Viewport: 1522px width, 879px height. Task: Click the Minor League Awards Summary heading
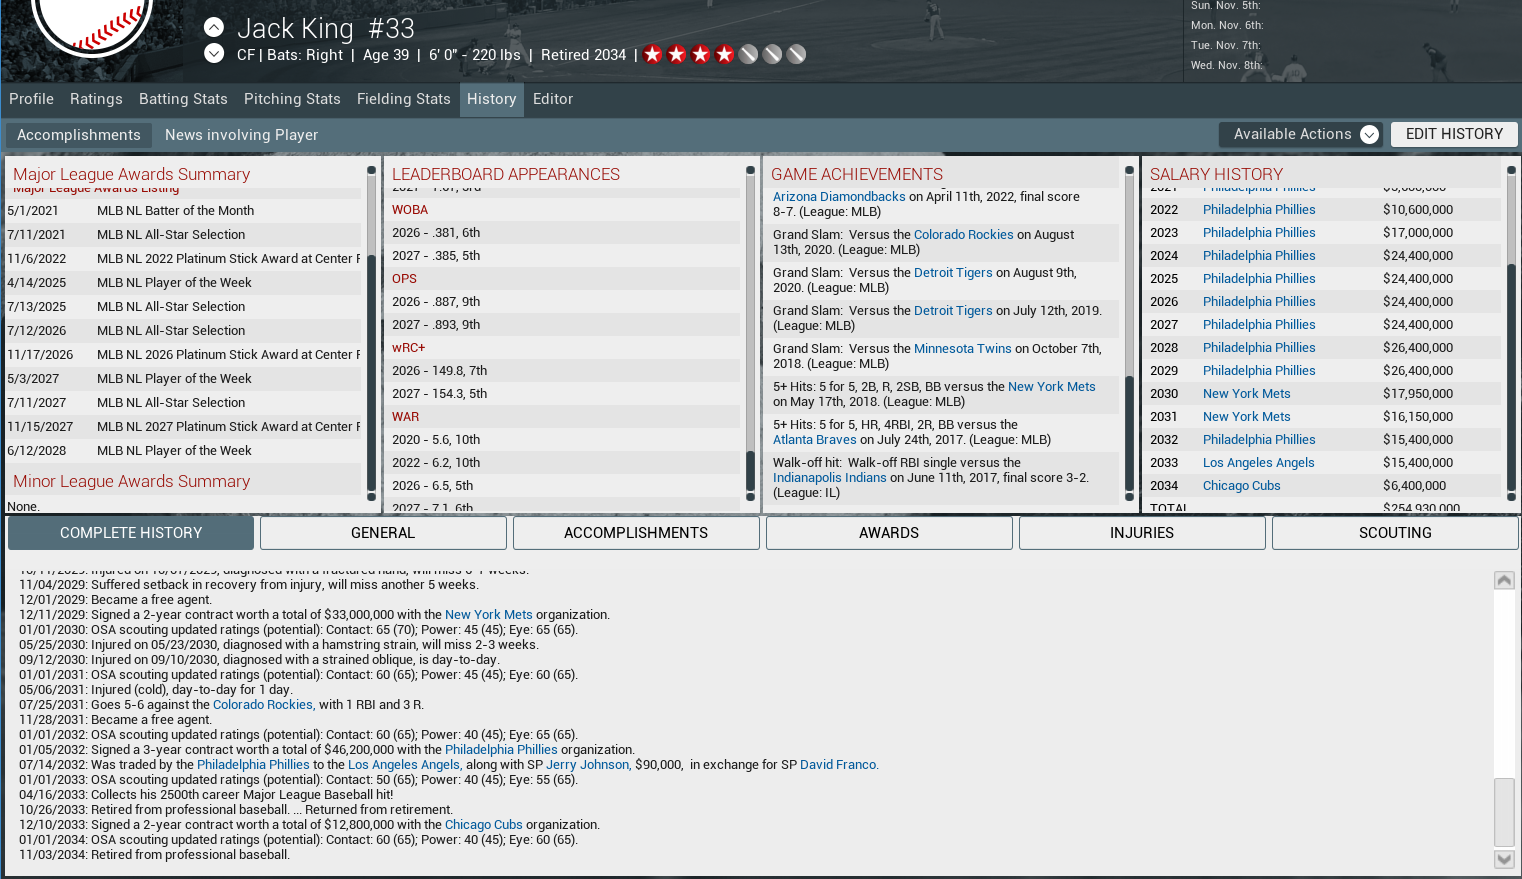[131, 481]
